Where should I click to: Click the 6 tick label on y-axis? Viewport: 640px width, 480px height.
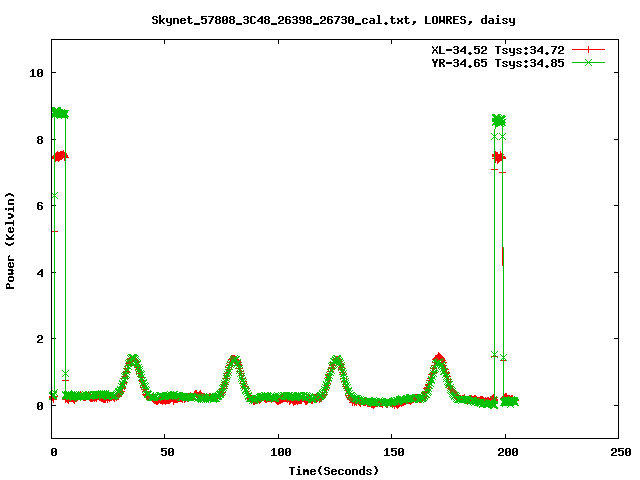(40, 206)
